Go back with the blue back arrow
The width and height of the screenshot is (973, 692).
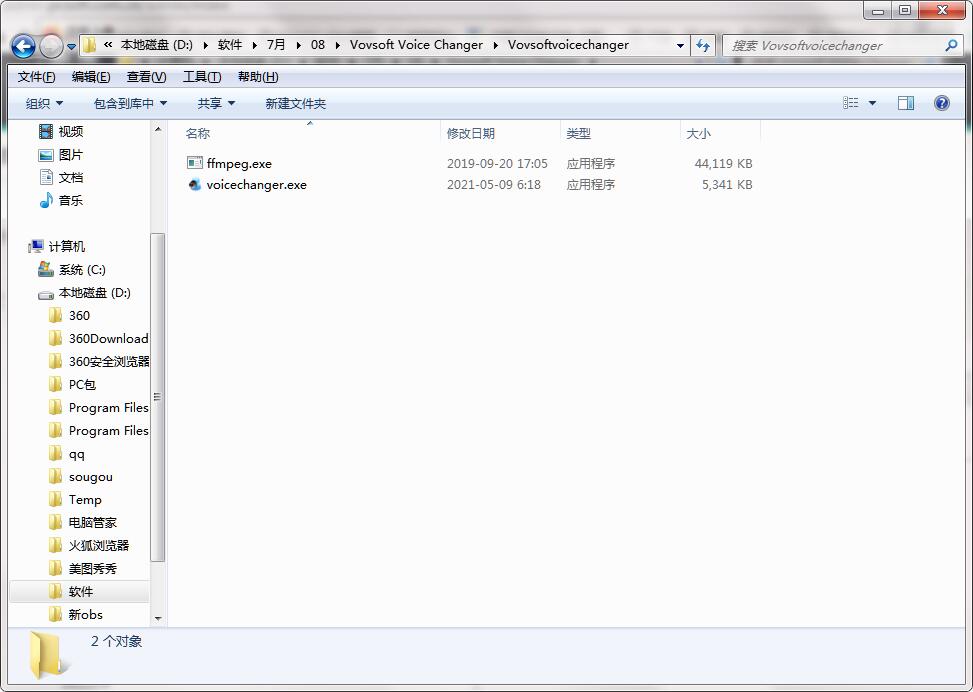23,46
